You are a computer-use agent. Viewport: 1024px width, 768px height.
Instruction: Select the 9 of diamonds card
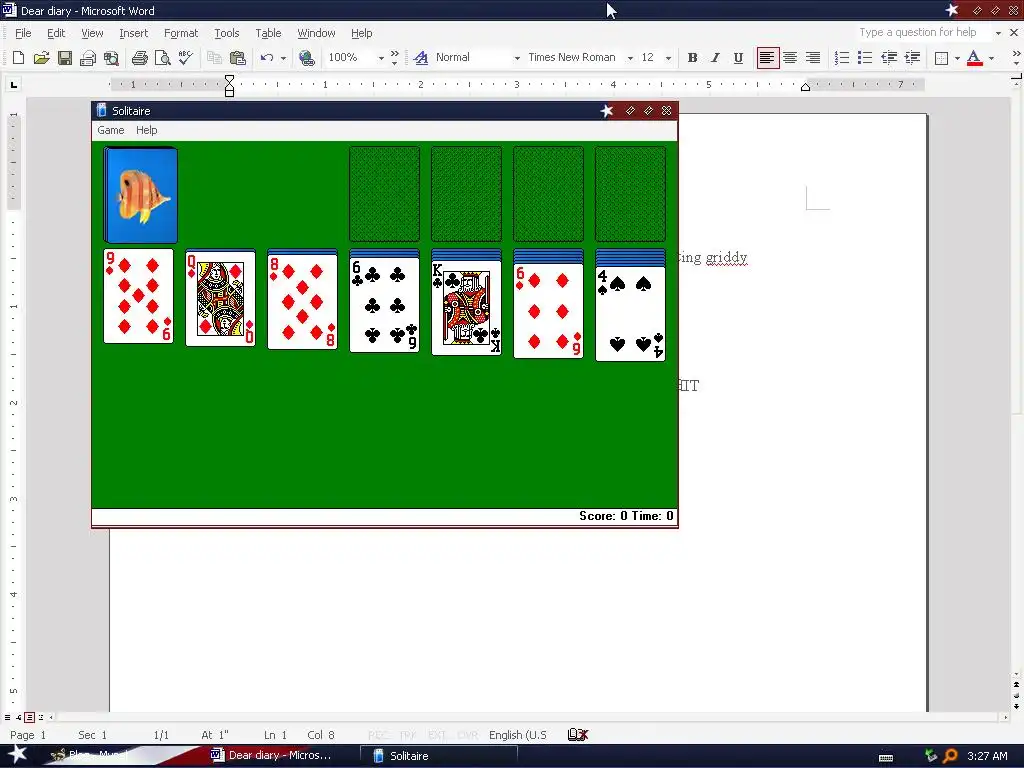(x=138, y=296)
